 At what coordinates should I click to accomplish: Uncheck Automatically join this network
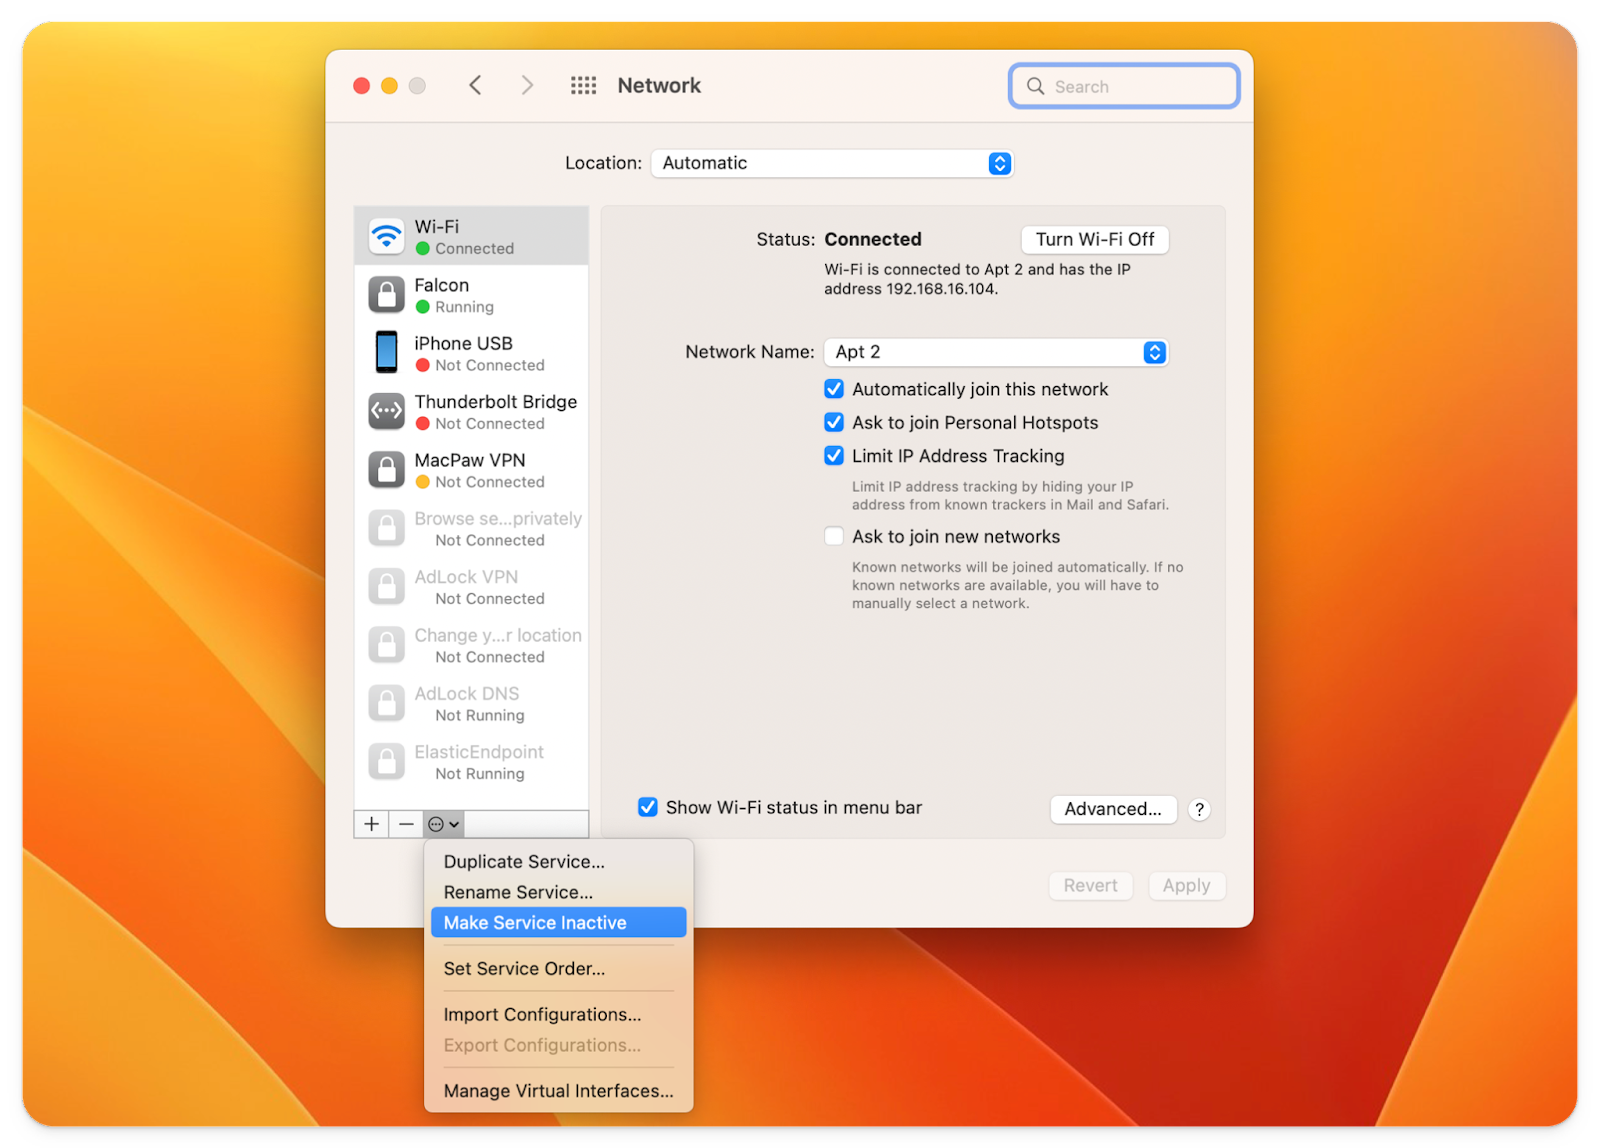pyautogui.click(x=834, y=389)
